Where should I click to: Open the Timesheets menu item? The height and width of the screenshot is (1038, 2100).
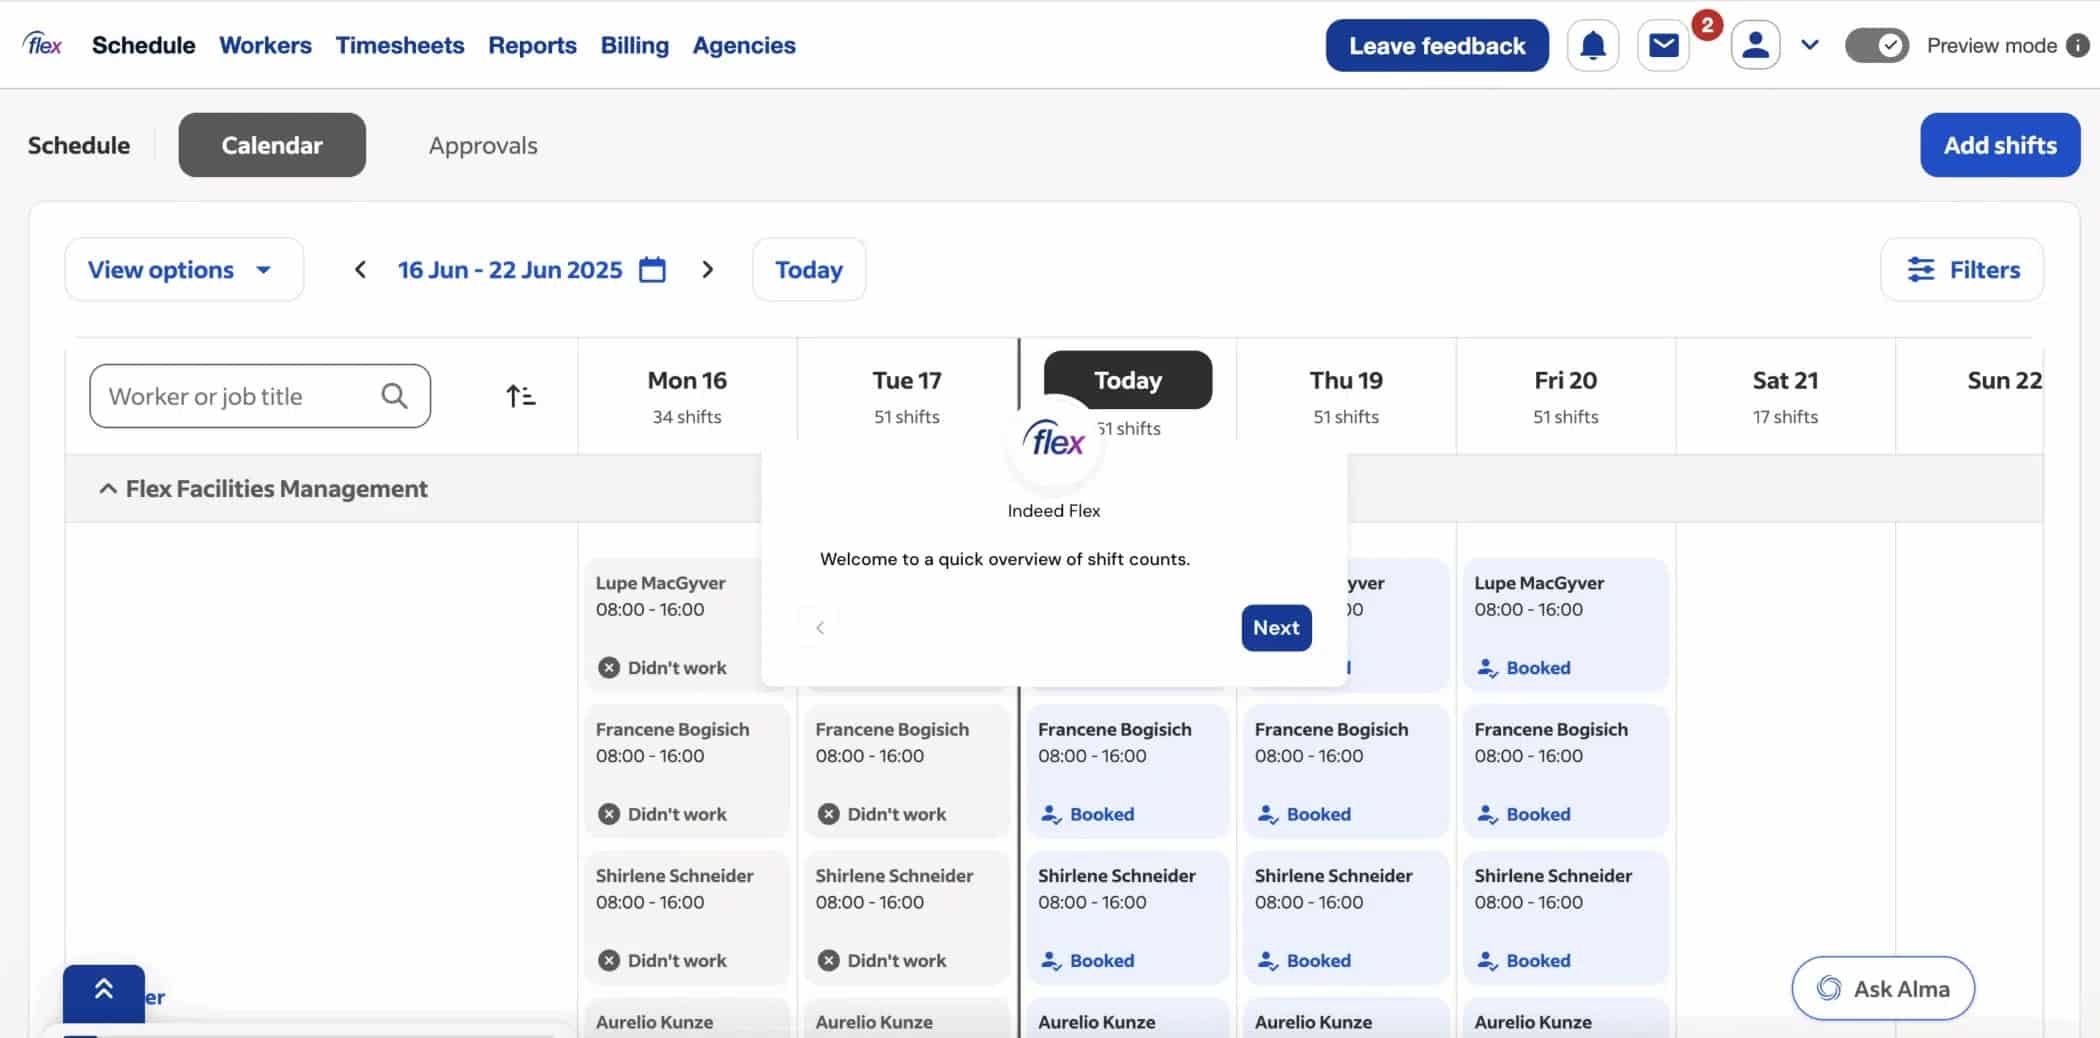tap(399, 46)
